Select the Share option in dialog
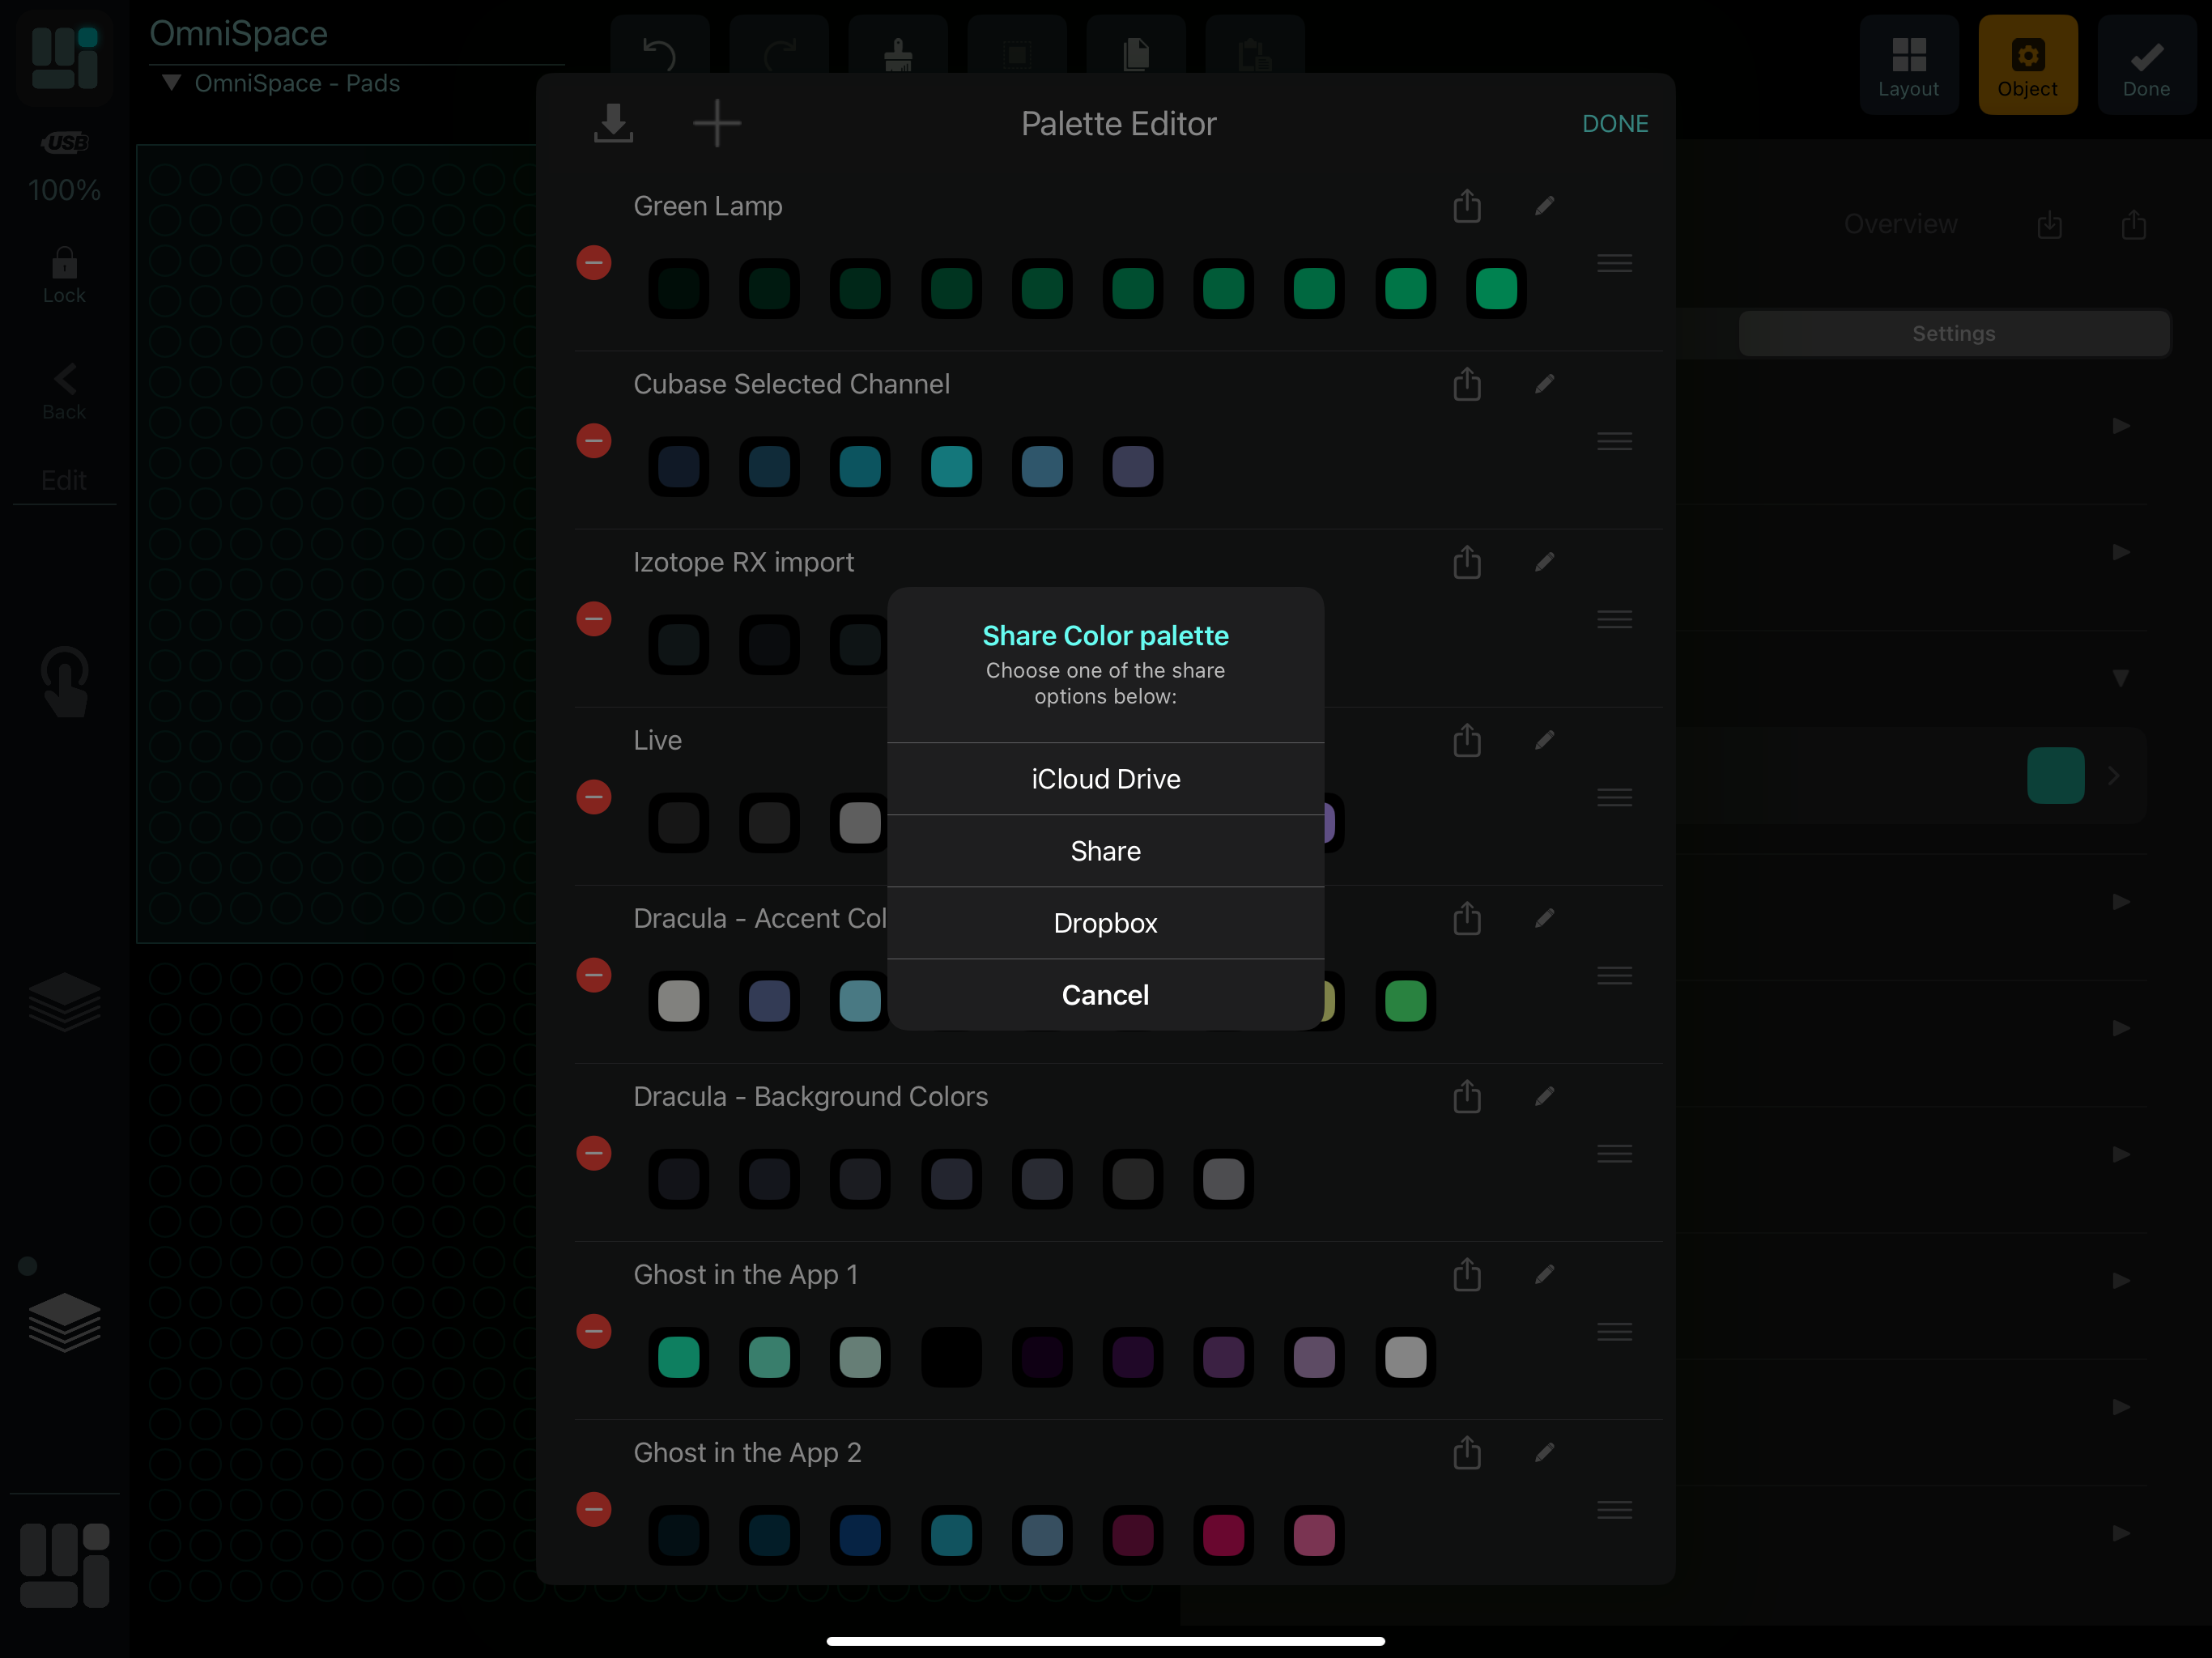Screen dimensions: 2212x1658 pyautogui.click(x=1105, y=851)
